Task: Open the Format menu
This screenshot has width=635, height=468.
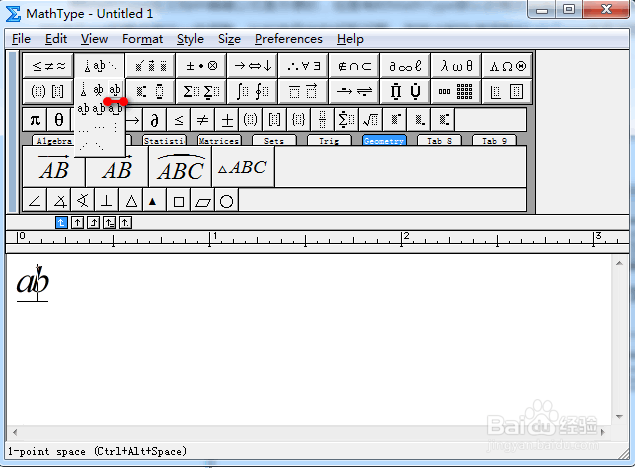Action: tap(143, 39)
